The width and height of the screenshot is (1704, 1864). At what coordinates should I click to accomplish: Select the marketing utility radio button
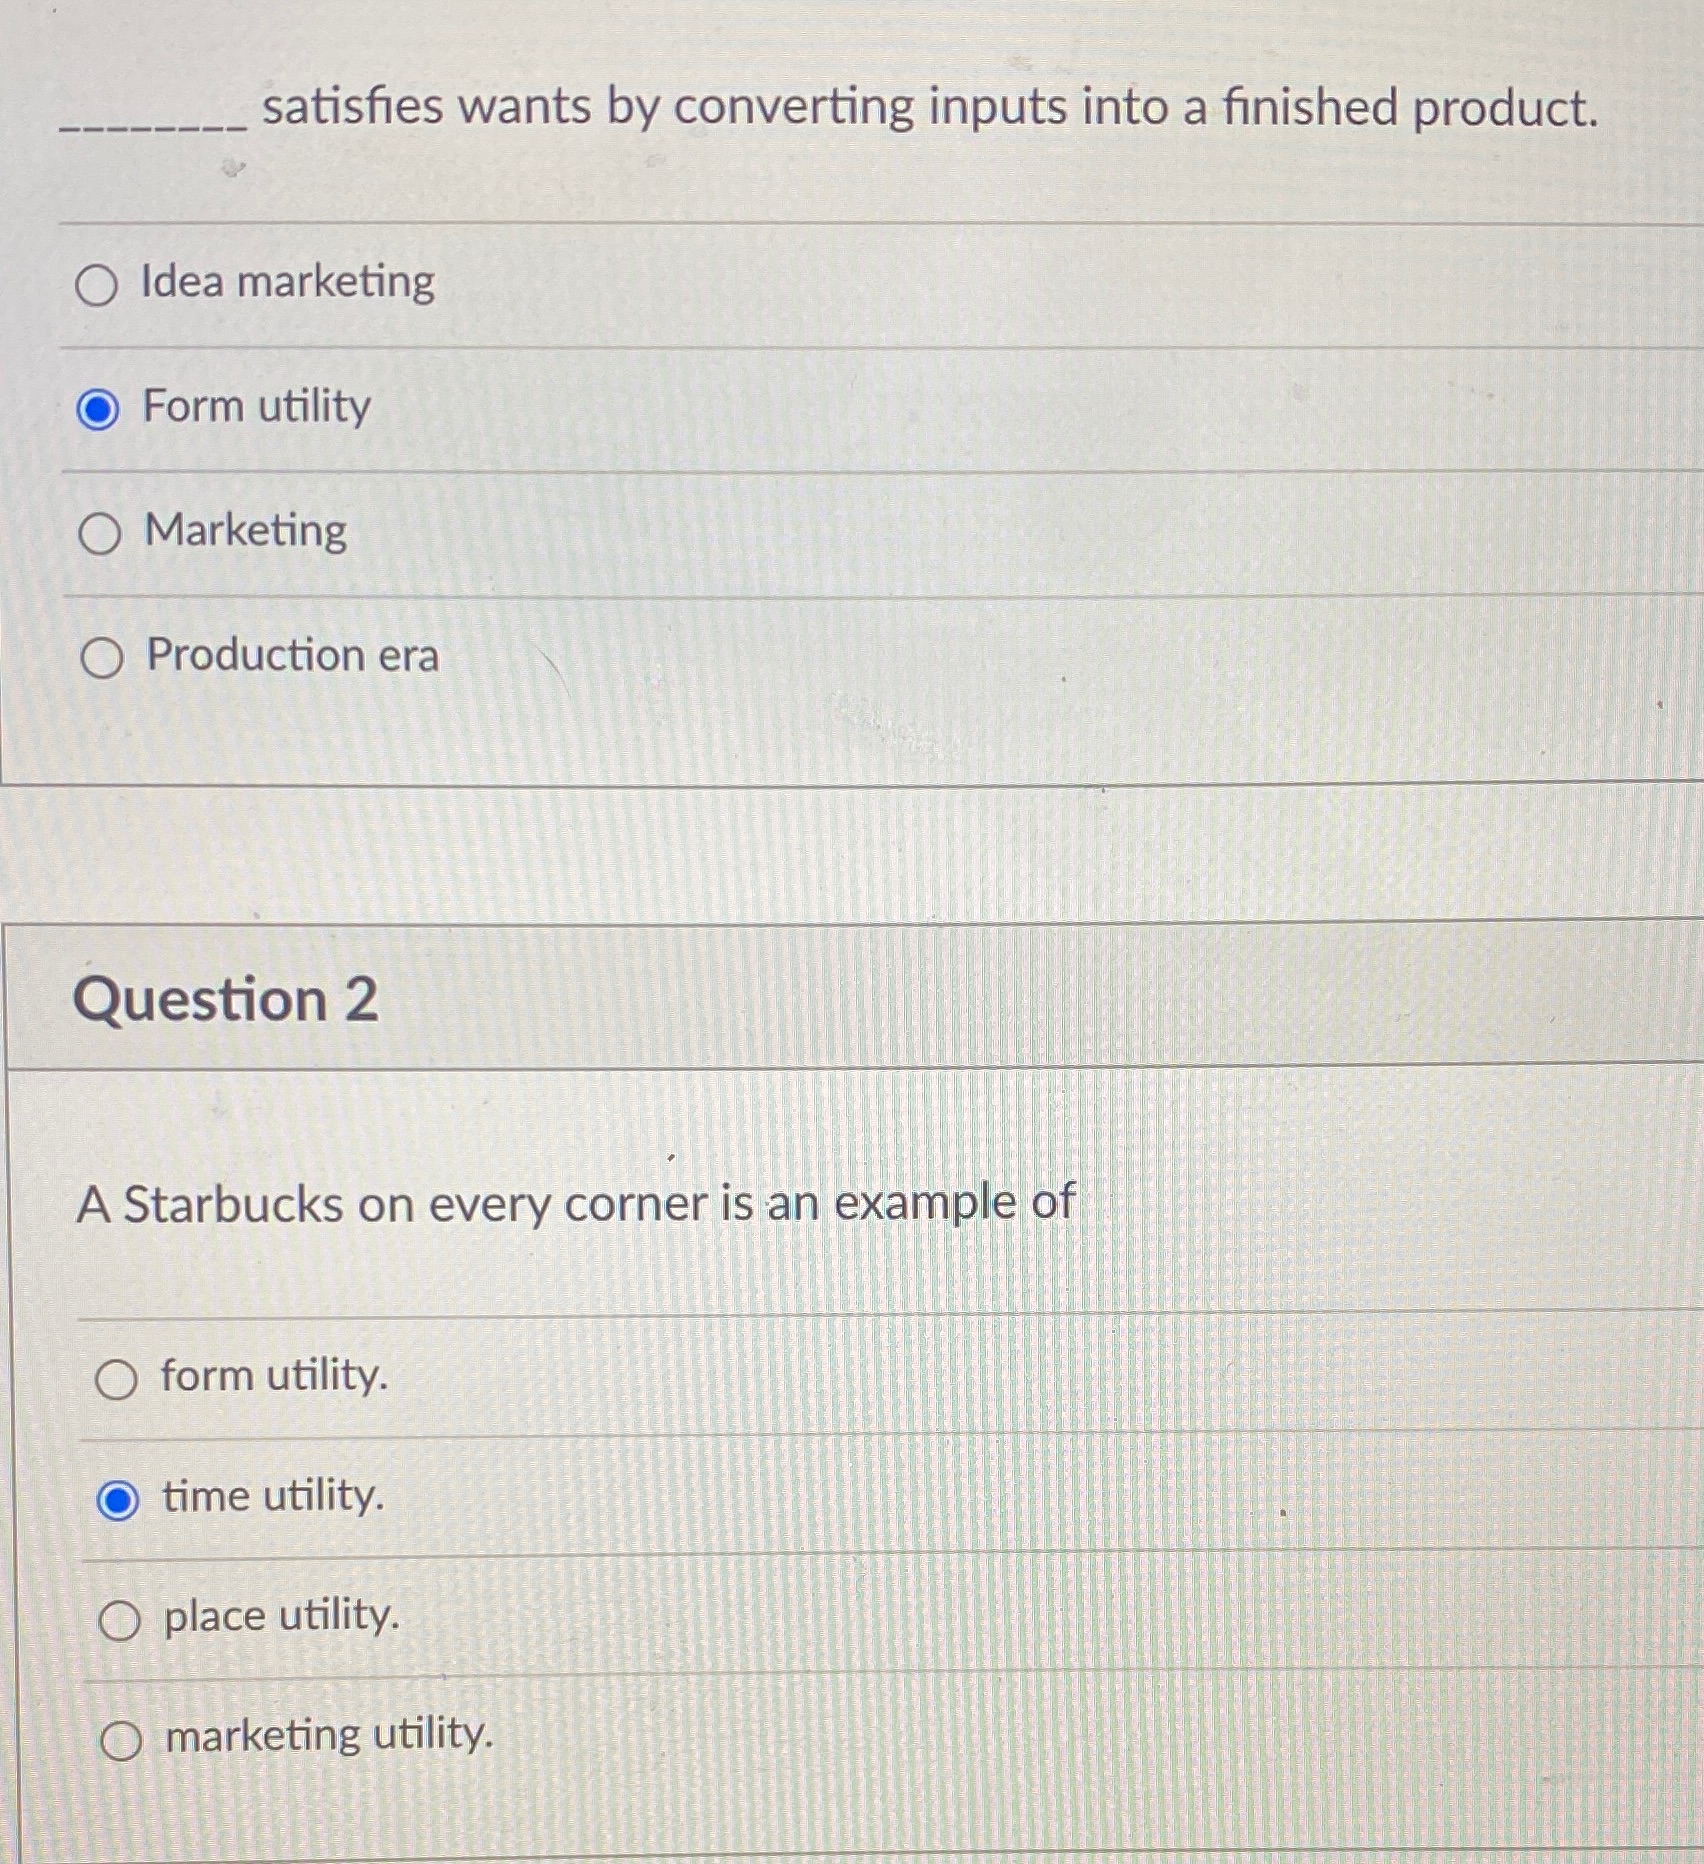[x=122, y=1738]
